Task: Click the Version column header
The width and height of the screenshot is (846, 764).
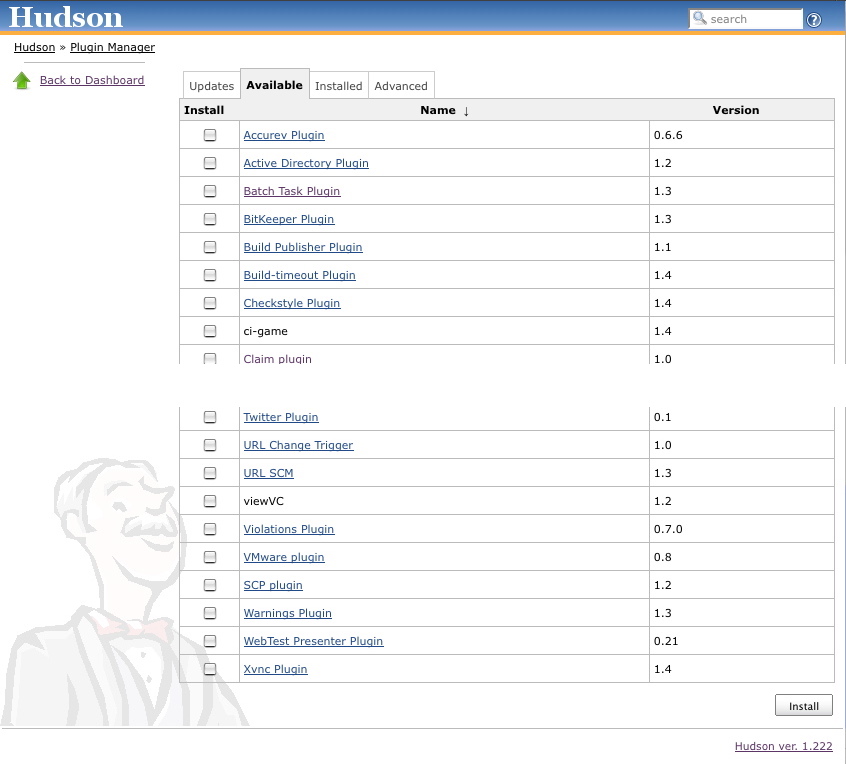Action: pos(735,110)
